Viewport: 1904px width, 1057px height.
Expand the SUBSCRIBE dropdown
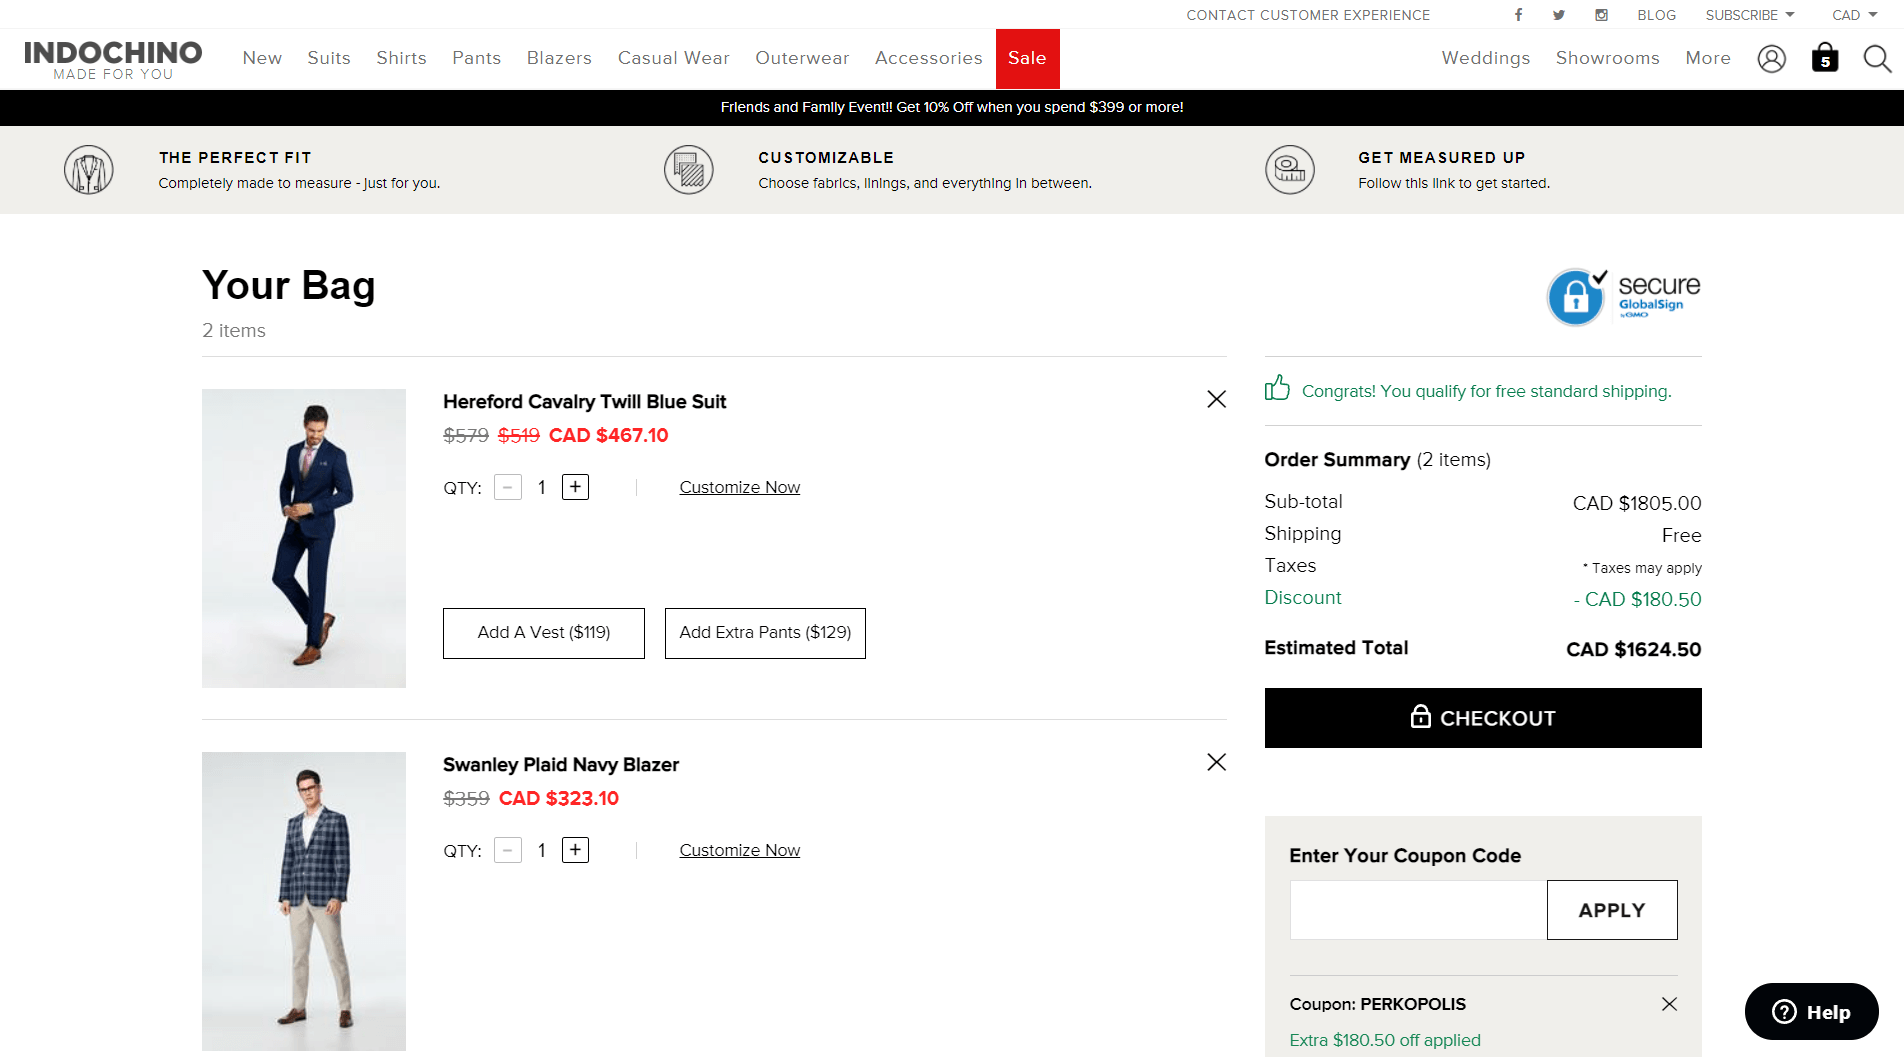coord(1750,15)
